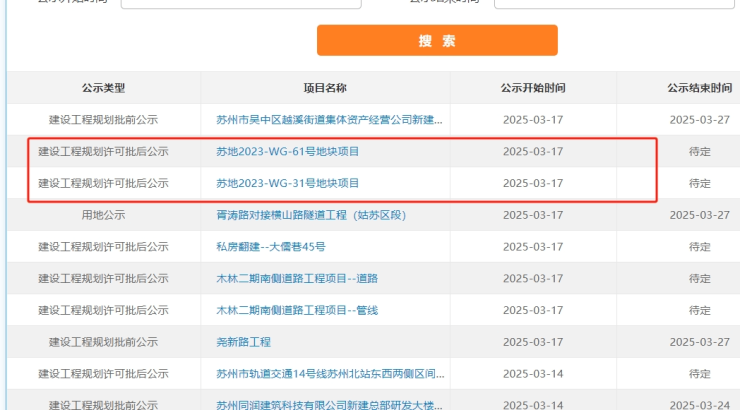
Task: Open 木林二期南侧道路工程项目--管线 link
Action: (297, 310)
